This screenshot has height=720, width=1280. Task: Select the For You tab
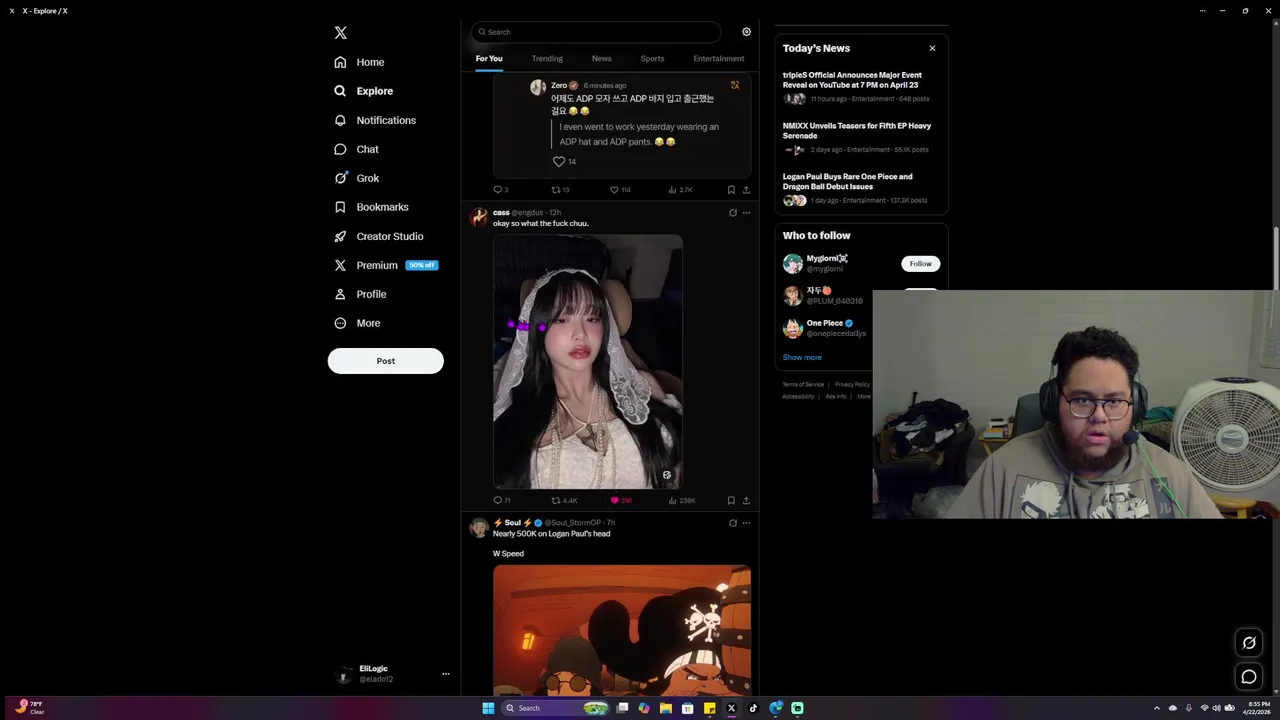tap(489, 58)
